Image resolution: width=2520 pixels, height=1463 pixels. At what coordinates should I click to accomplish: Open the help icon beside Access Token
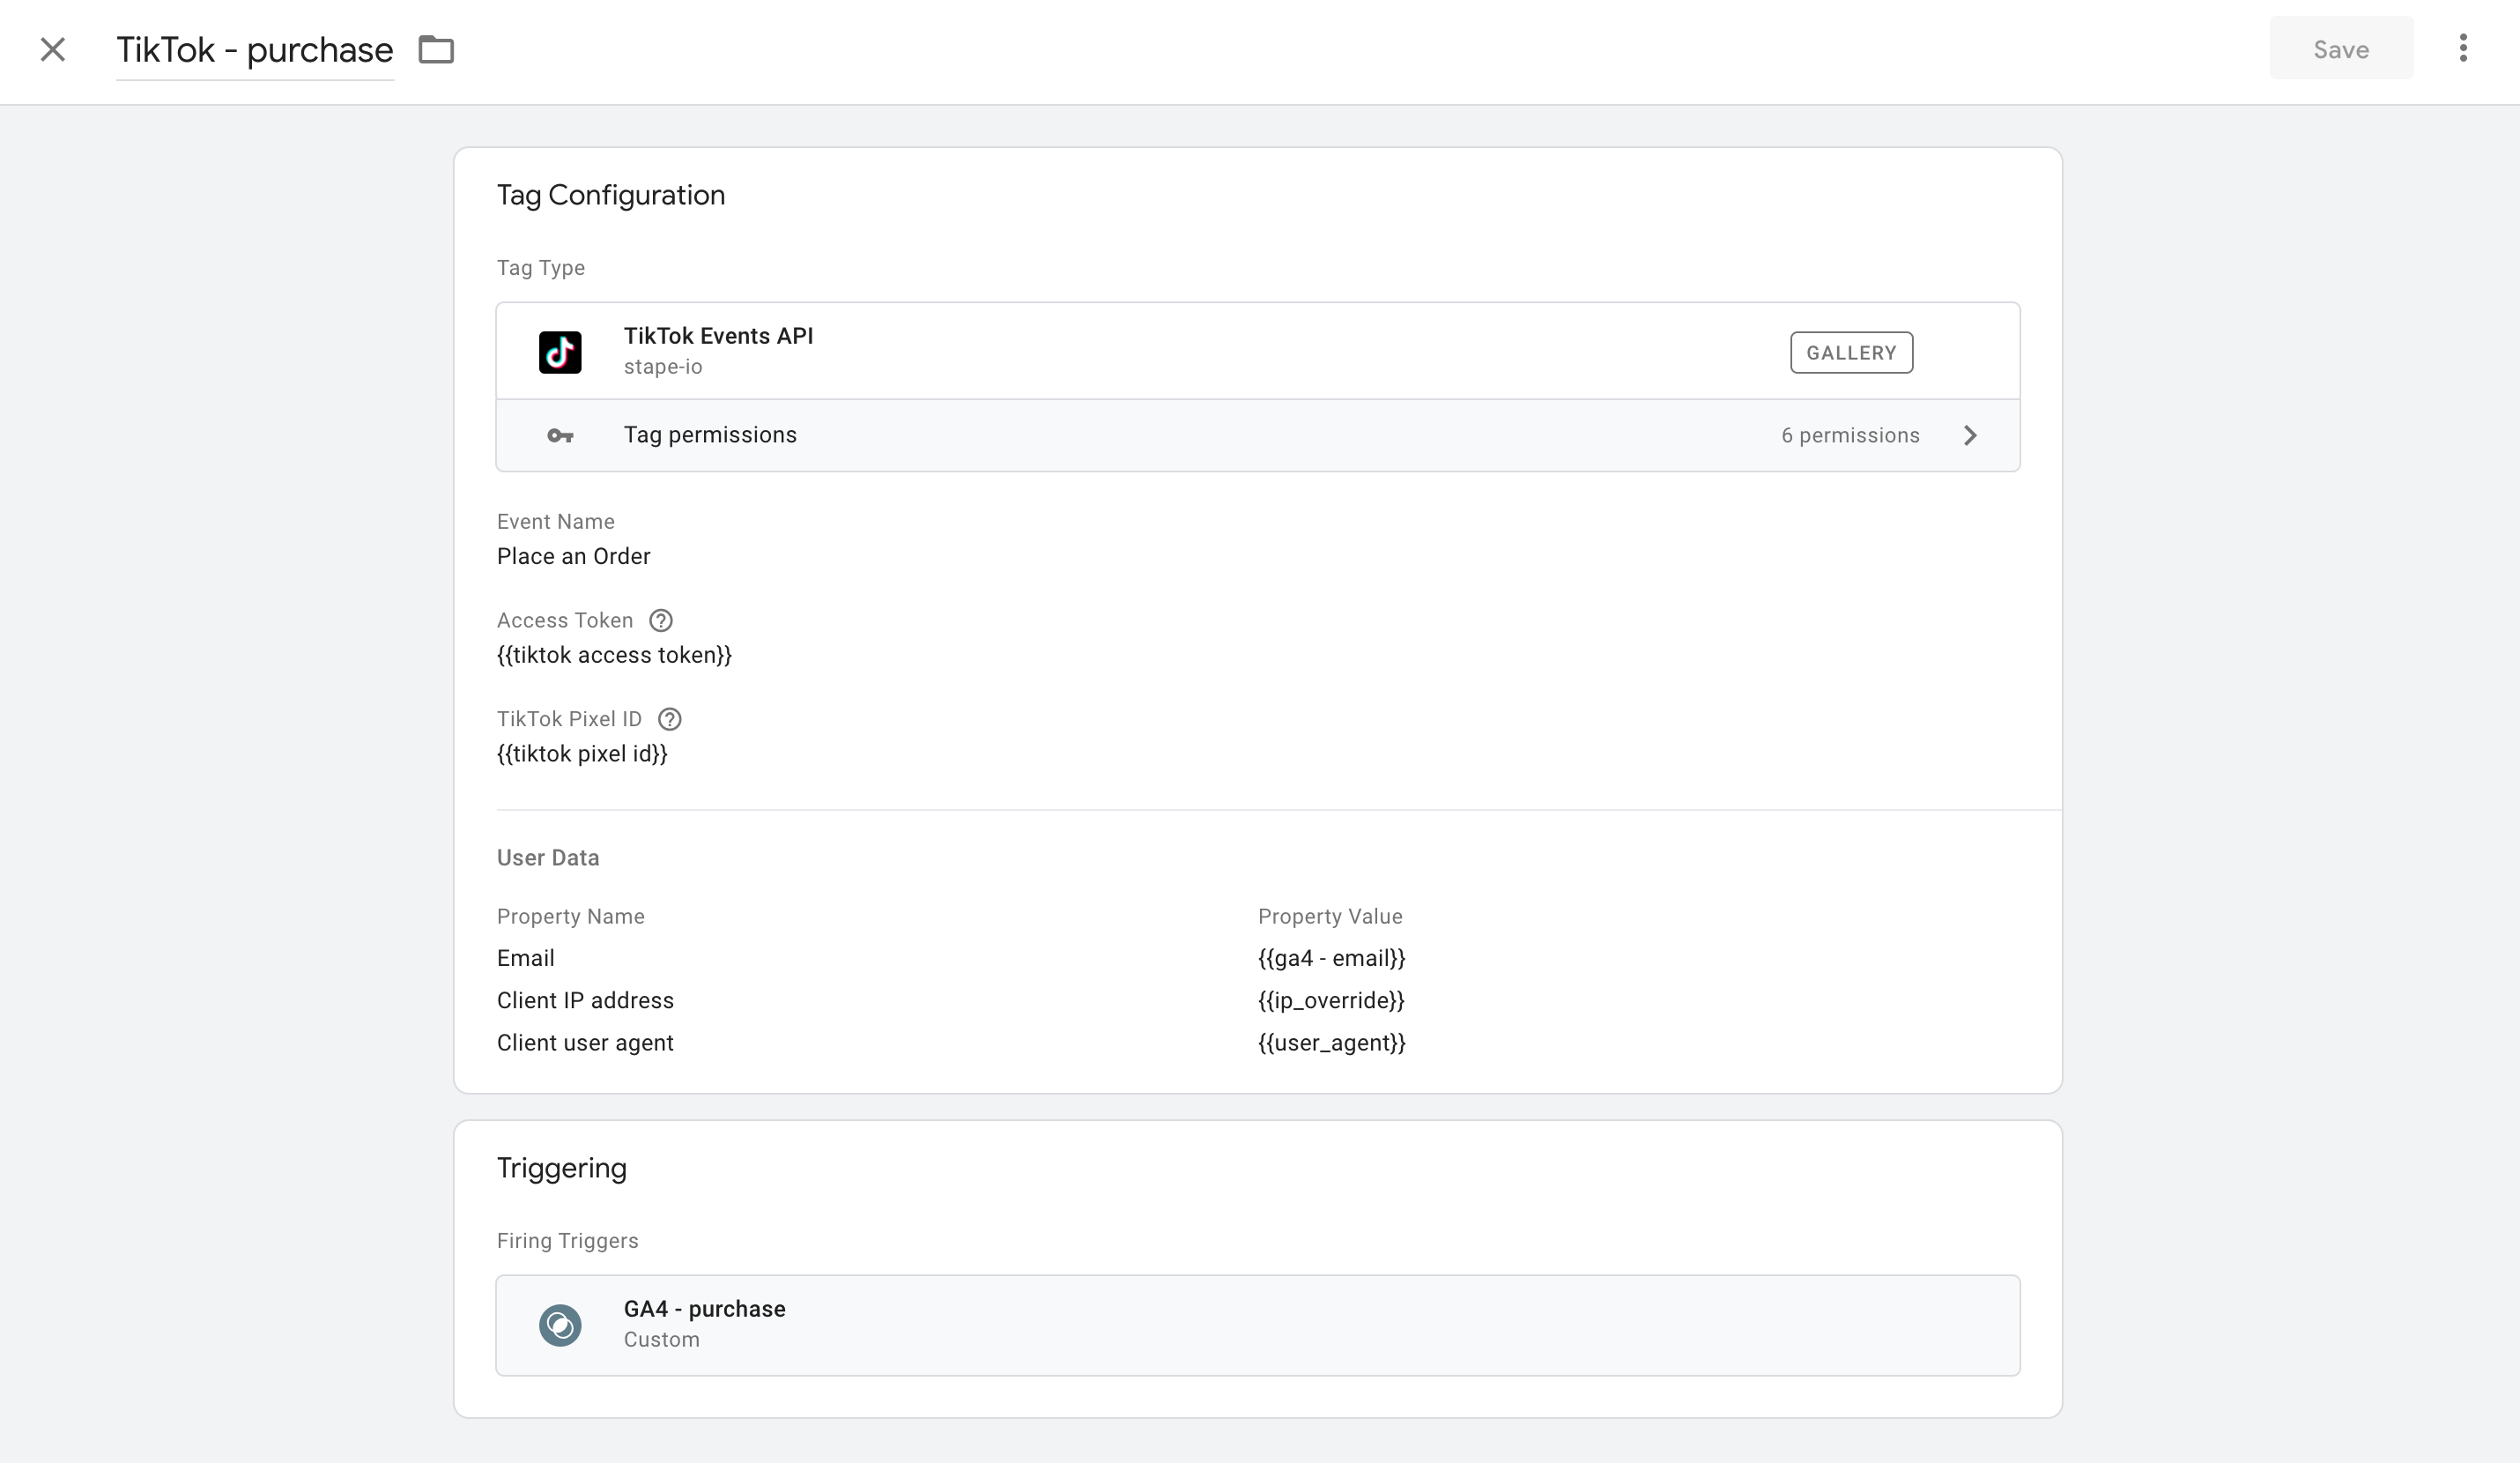click(x=661, y=620)
